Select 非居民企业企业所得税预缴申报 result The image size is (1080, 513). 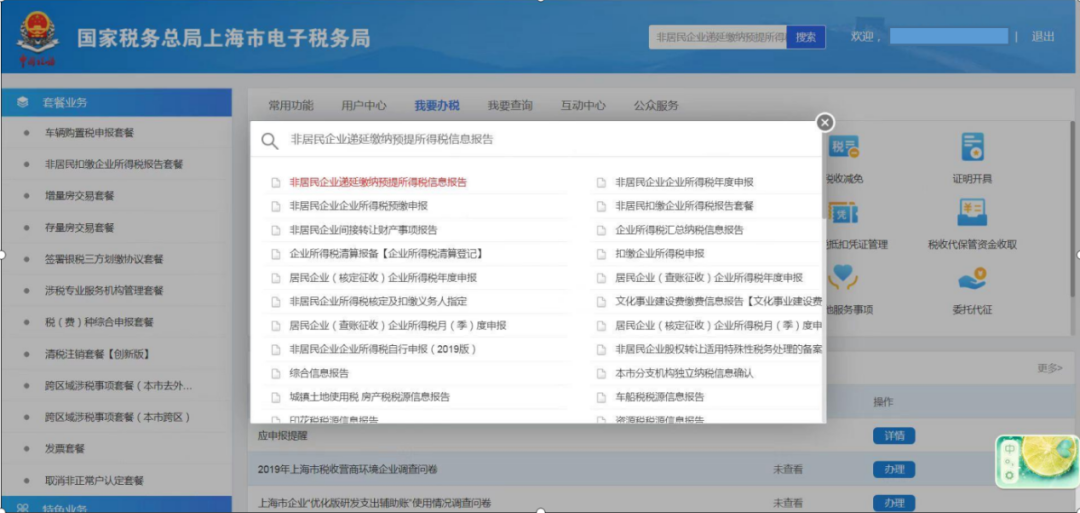(359, 206)
